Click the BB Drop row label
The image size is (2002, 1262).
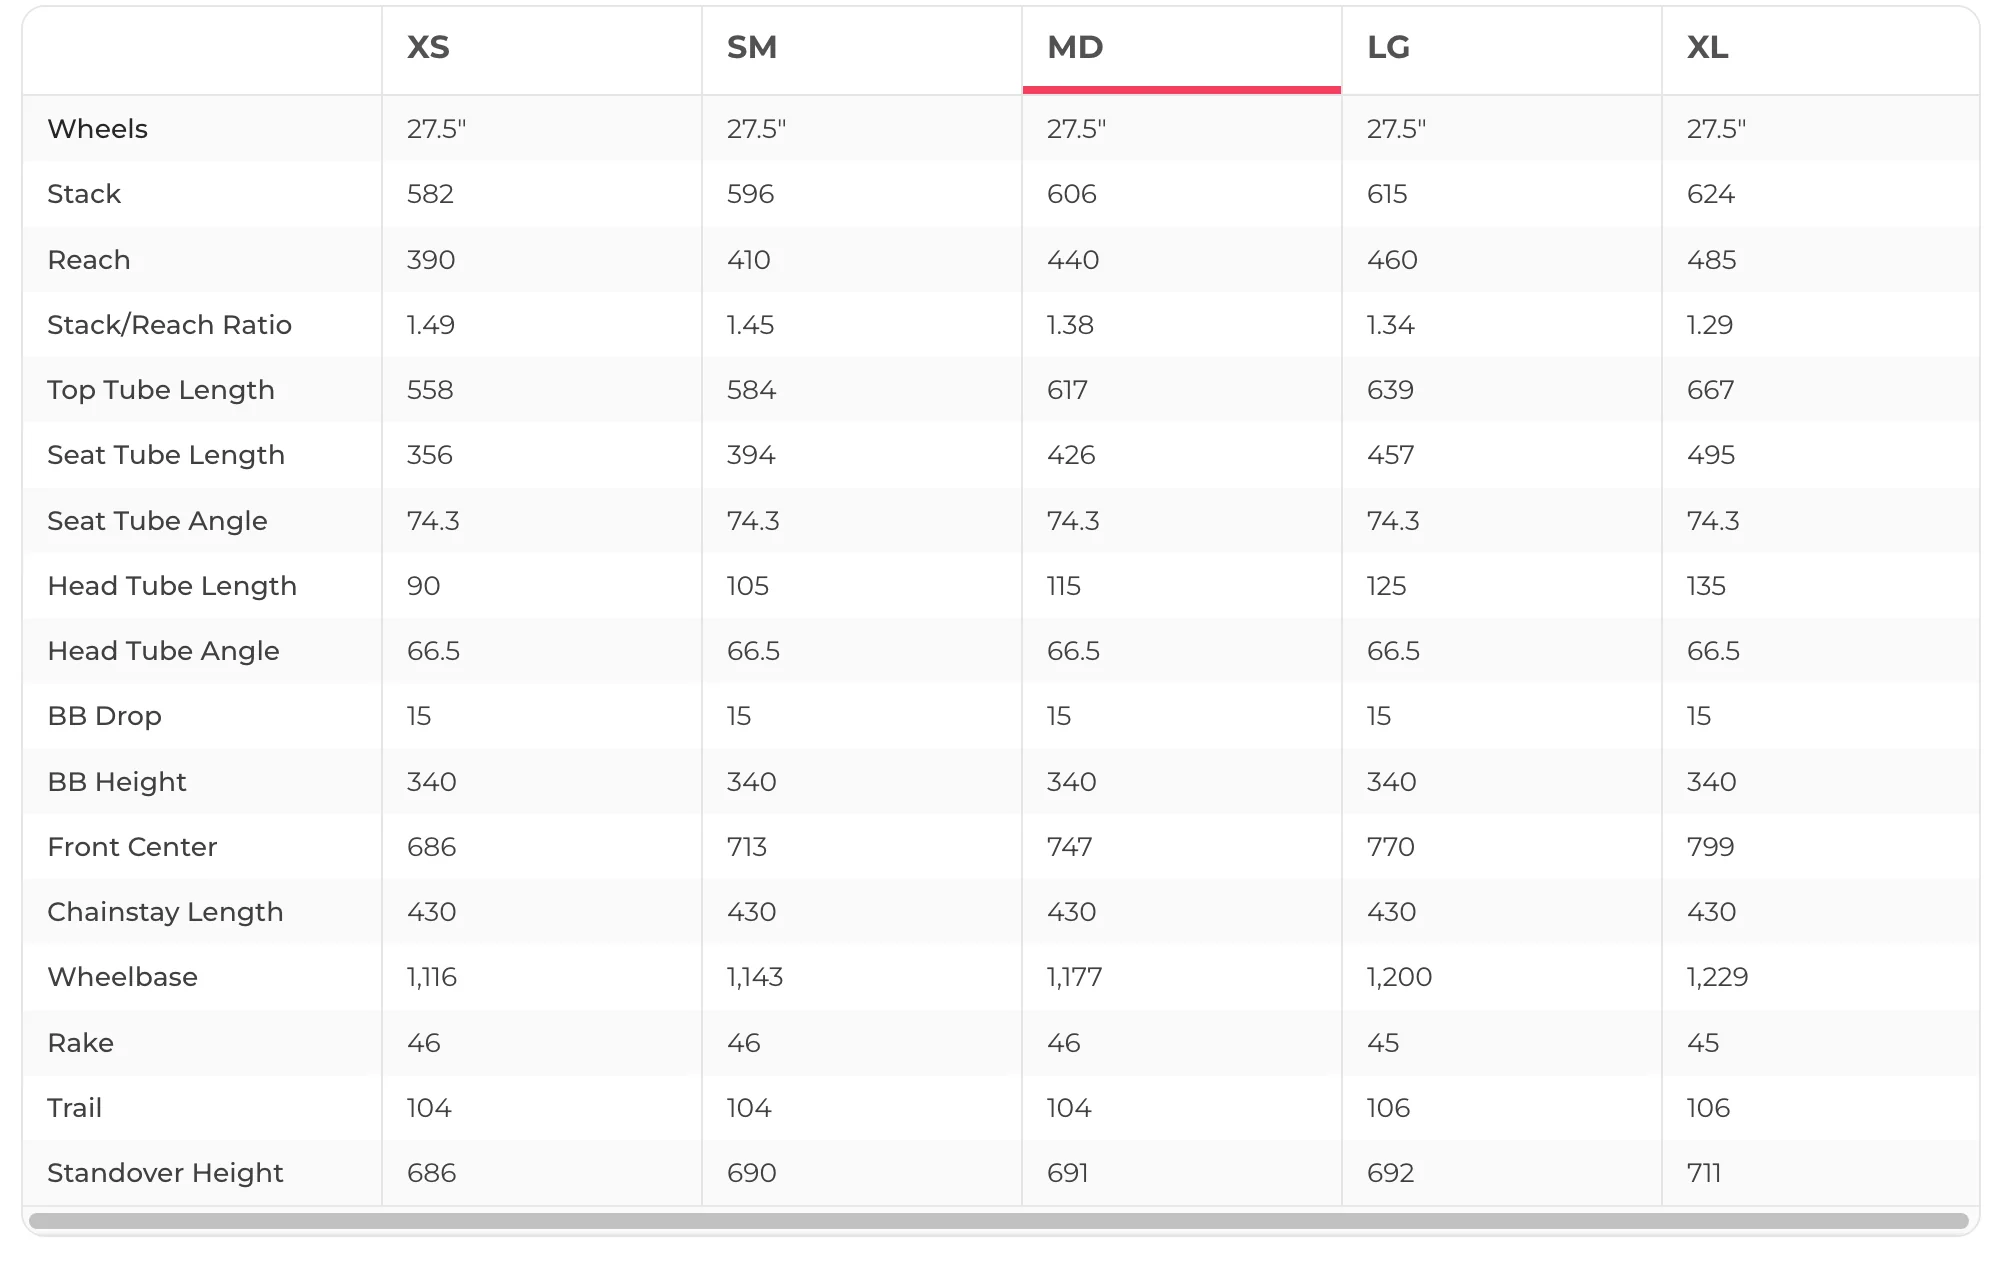point(104,716)
